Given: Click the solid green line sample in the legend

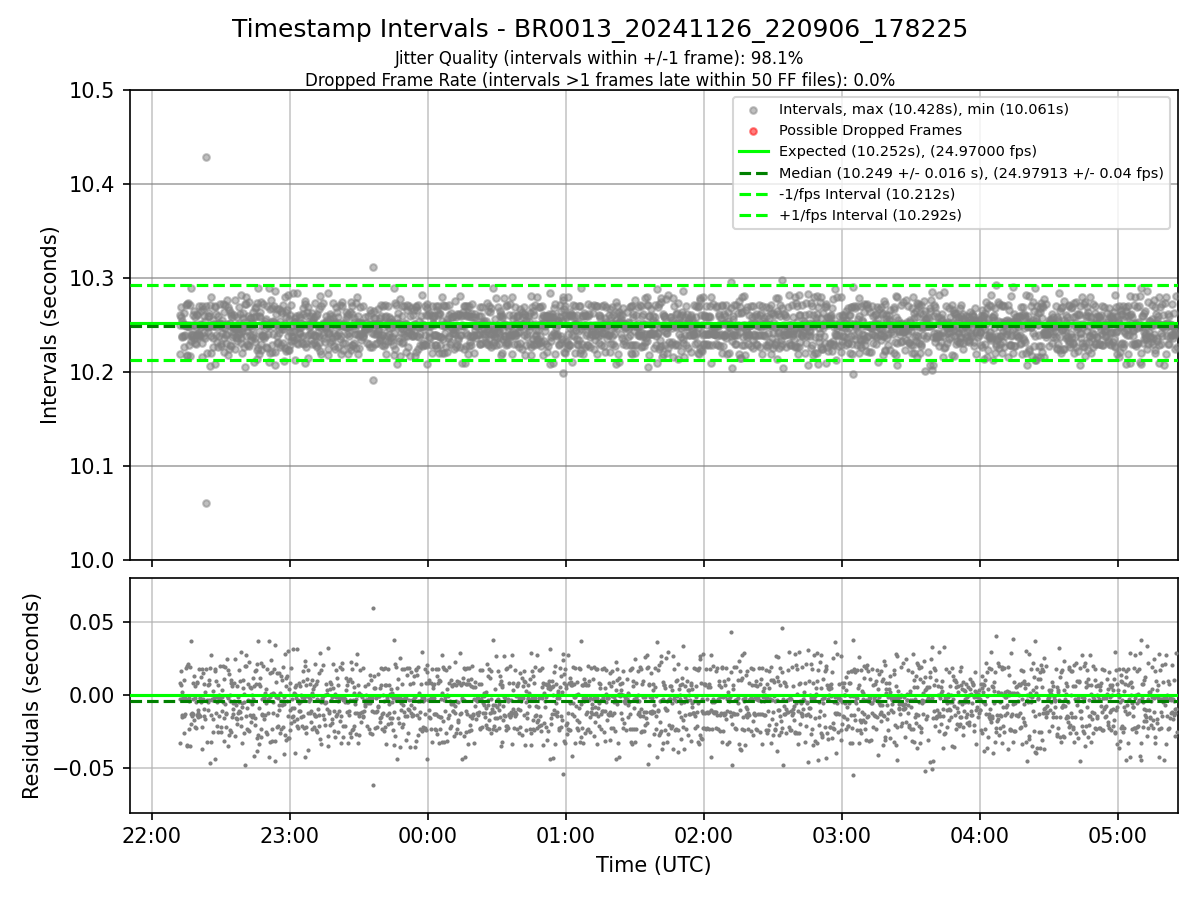Looking at the screenshot, I should click(x=754, y=152).
